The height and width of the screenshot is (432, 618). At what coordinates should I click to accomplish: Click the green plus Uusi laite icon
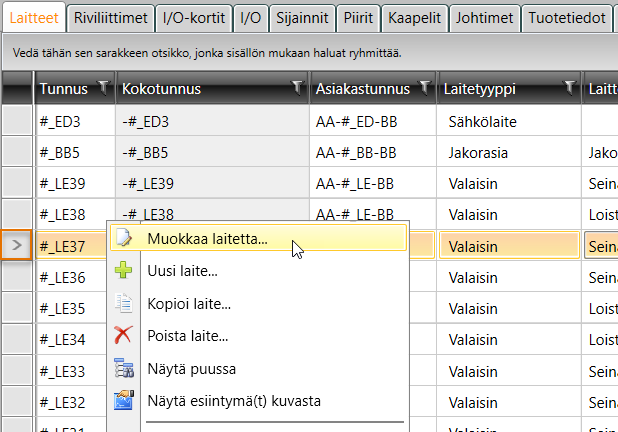pyautogui.click(x=124, y=270)
